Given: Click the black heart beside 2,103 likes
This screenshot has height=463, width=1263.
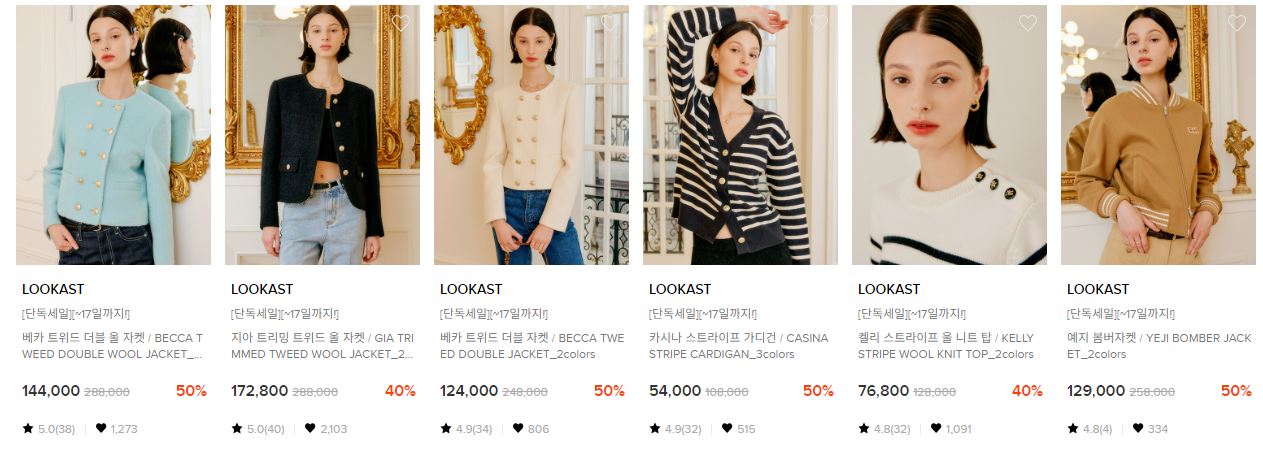Looking at the screenshot, I should (x=310, y=429).
